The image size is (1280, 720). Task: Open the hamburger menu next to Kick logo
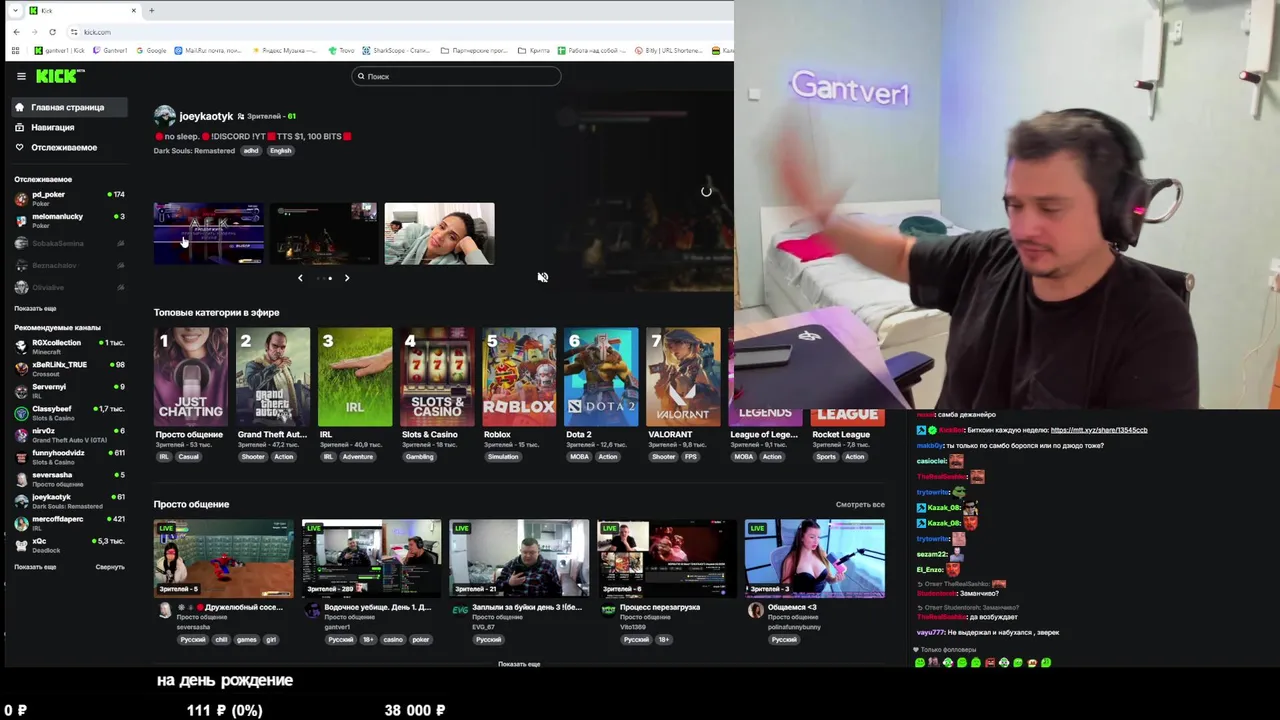[x=21, y=76]
